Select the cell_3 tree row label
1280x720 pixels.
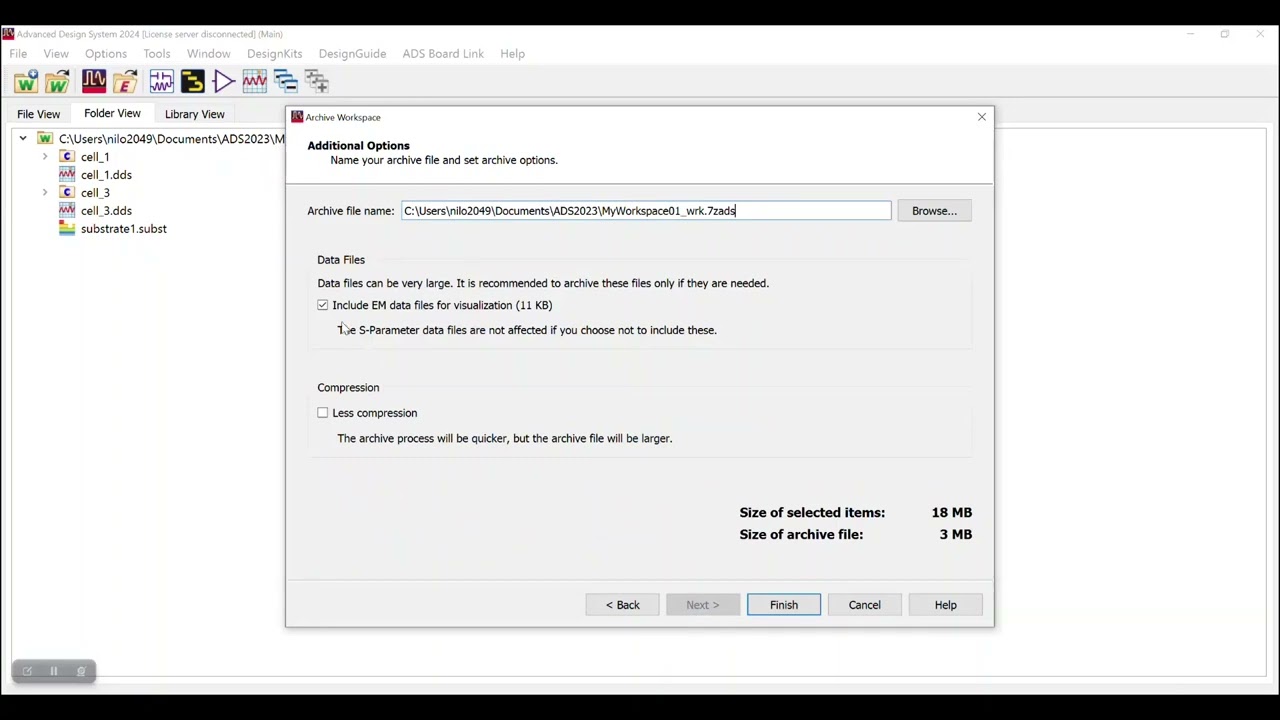(x=95, y=193)
